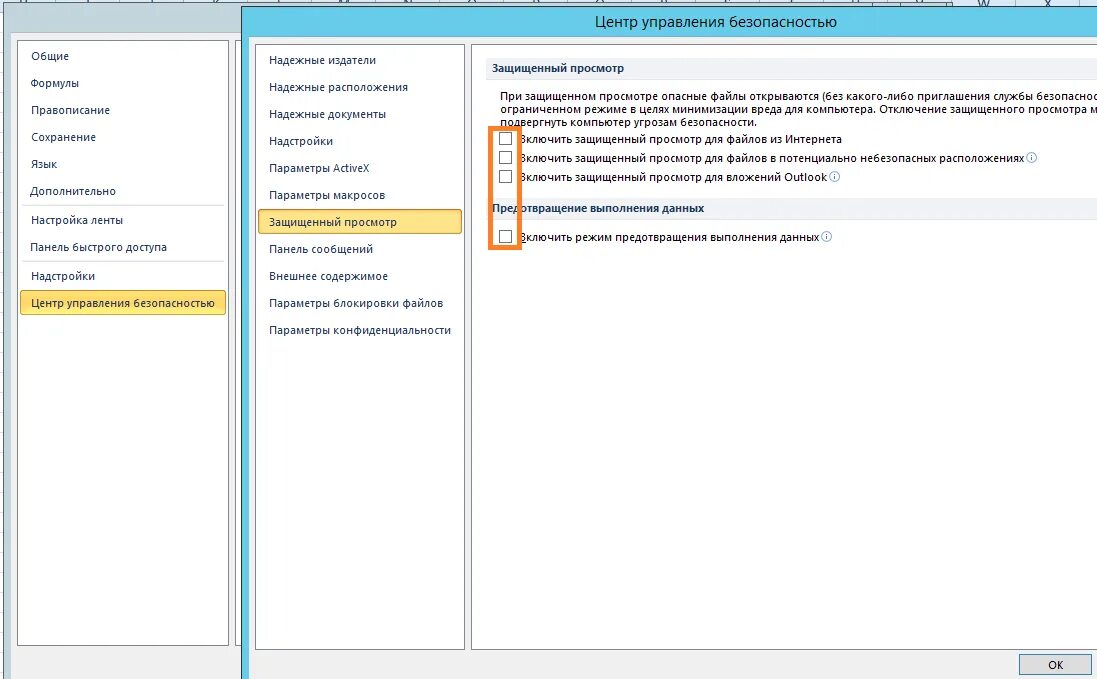
Task: Click the Предотвращение выполнения данных heading text
Action: pyautogui.click(x=598, y=208)
